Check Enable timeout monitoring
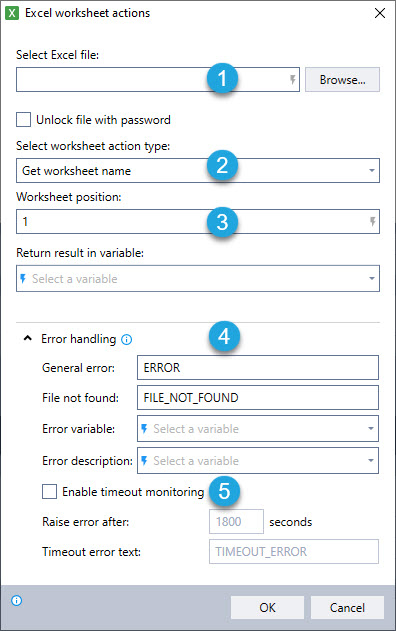 pos(50,491)
